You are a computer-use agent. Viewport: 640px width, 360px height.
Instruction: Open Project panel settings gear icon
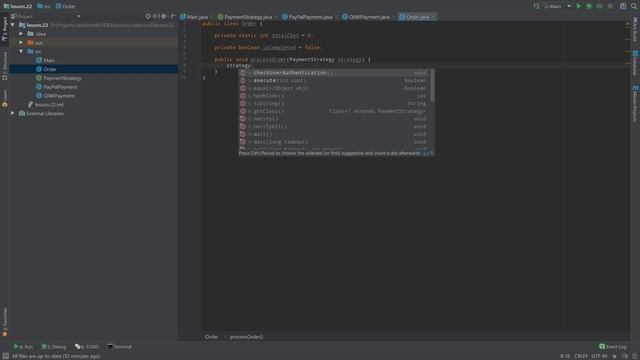pyautogui.click(x=164, y=16)
